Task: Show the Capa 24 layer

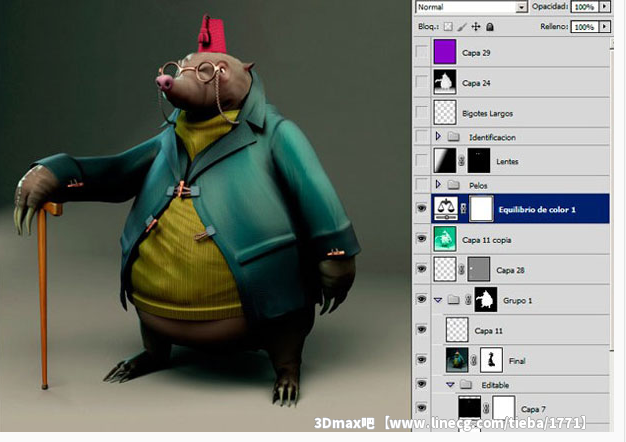Action: pos(422,82)
